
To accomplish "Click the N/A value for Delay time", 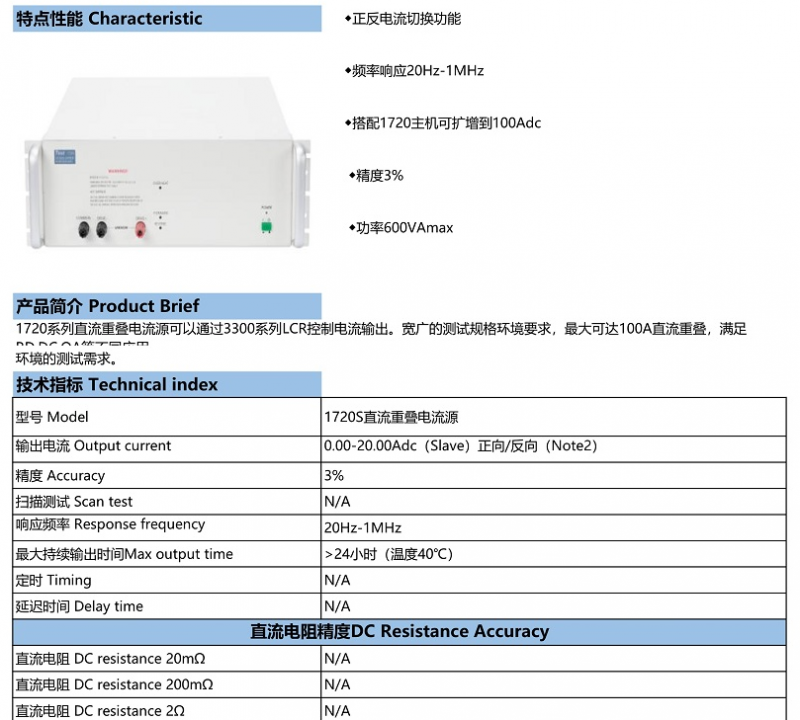I will tap(337, 606).
